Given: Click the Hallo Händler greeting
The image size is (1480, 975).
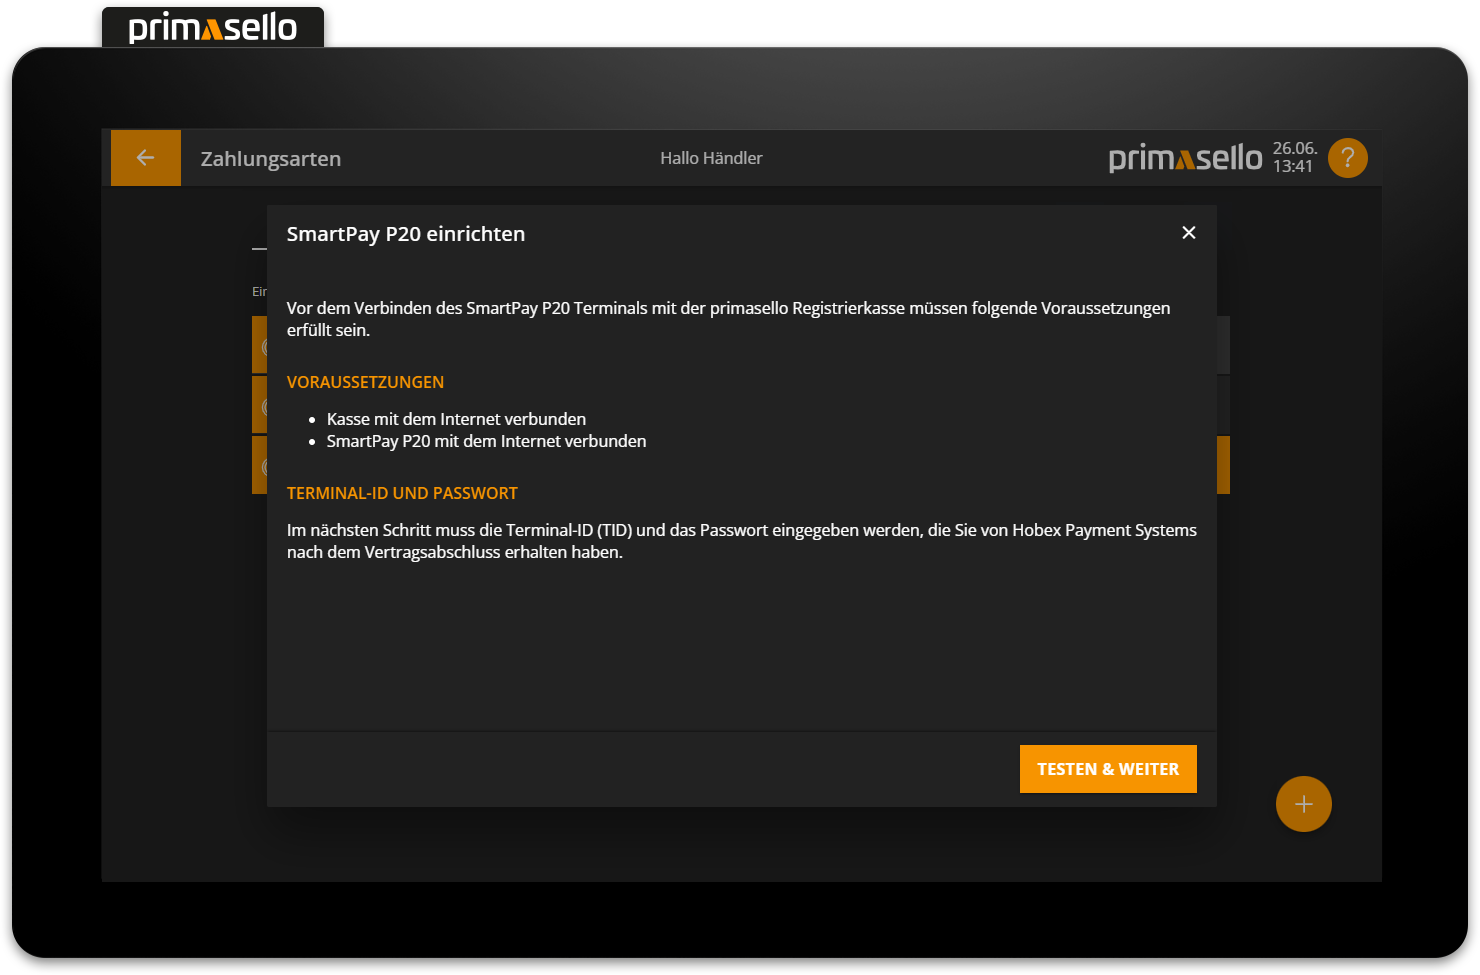Looking at the screenshot, I should [710, 158].
